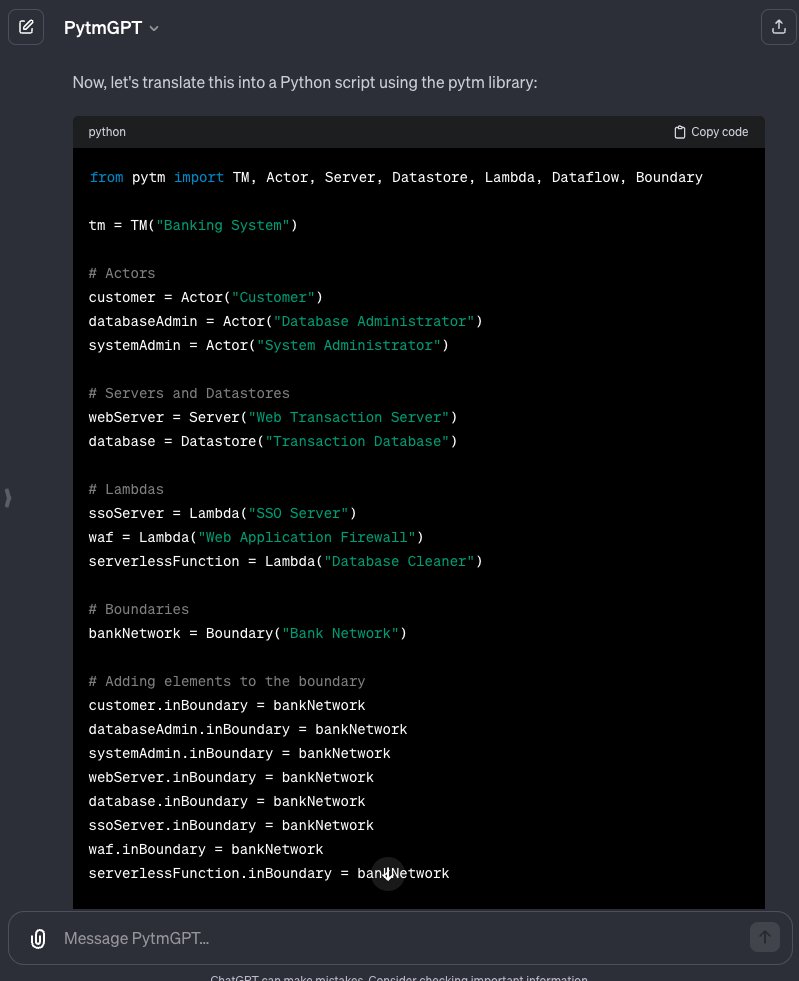Select the customer = Actor("Customer") line
This screenshot has height=981, width=799.
pos(206,297)
